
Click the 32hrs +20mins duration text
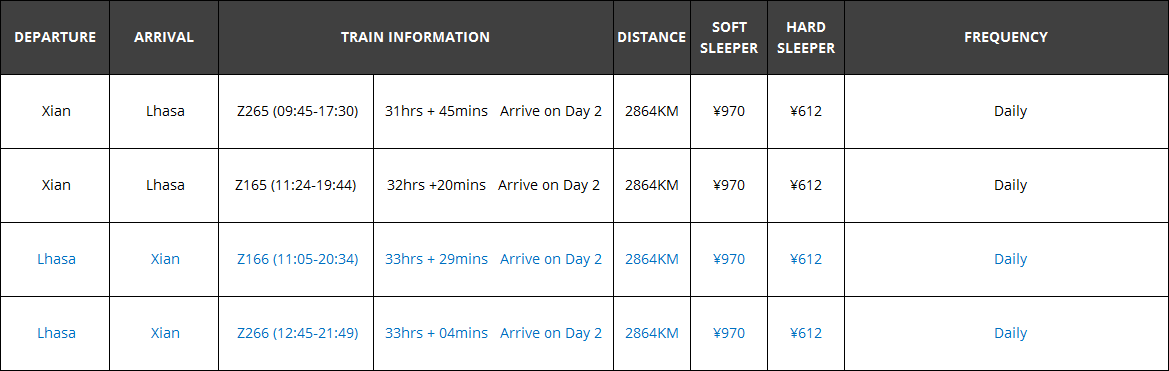coord(436,185)
